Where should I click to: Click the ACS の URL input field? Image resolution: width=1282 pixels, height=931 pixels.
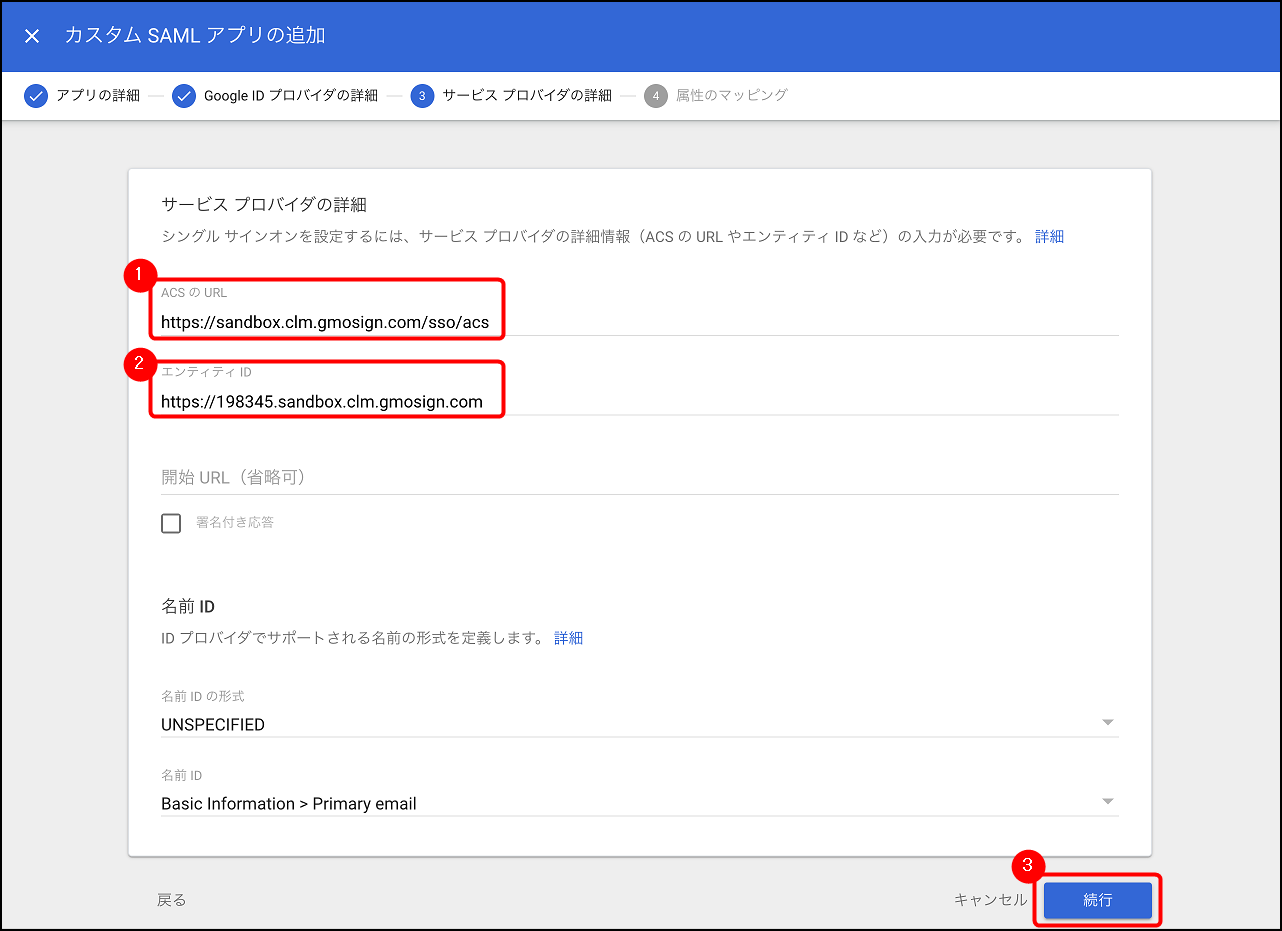point(638,322)
